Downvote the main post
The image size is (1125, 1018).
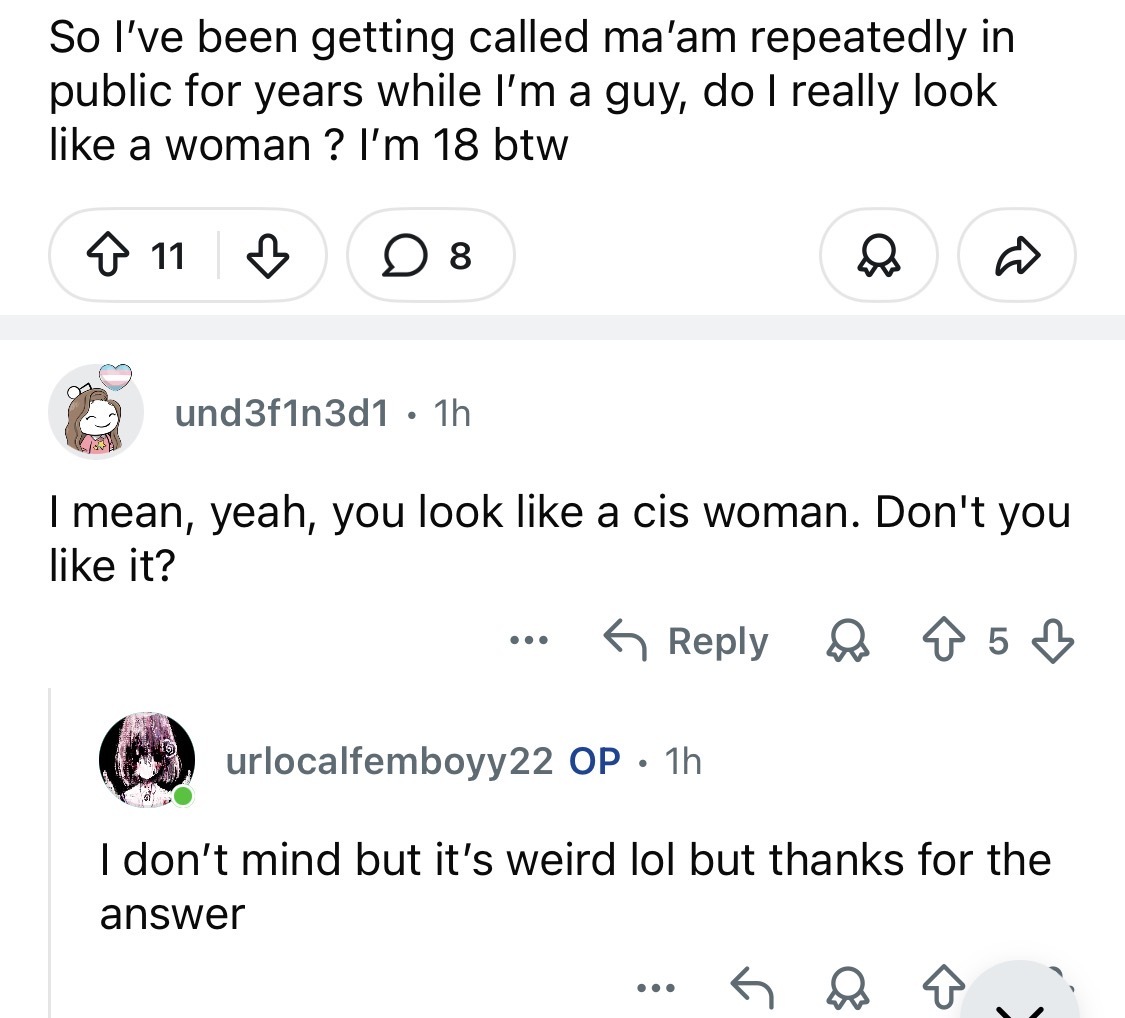[x=268, y=257]
